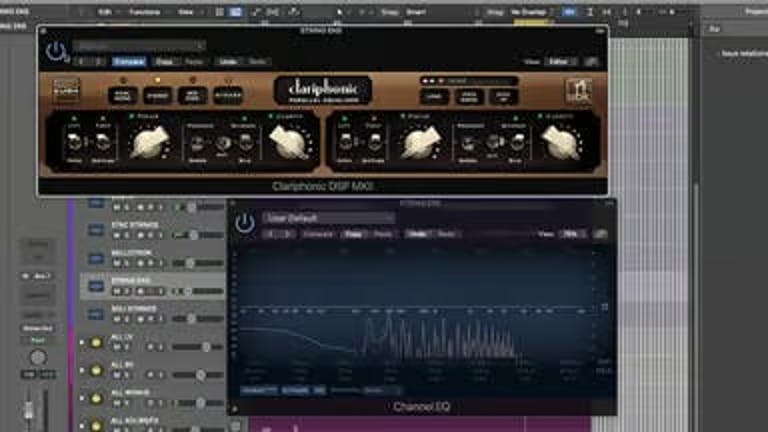Viewport: 768px width, 432px height.
Task: Flip the right channel Lift switch
Action: click(345, 142)
